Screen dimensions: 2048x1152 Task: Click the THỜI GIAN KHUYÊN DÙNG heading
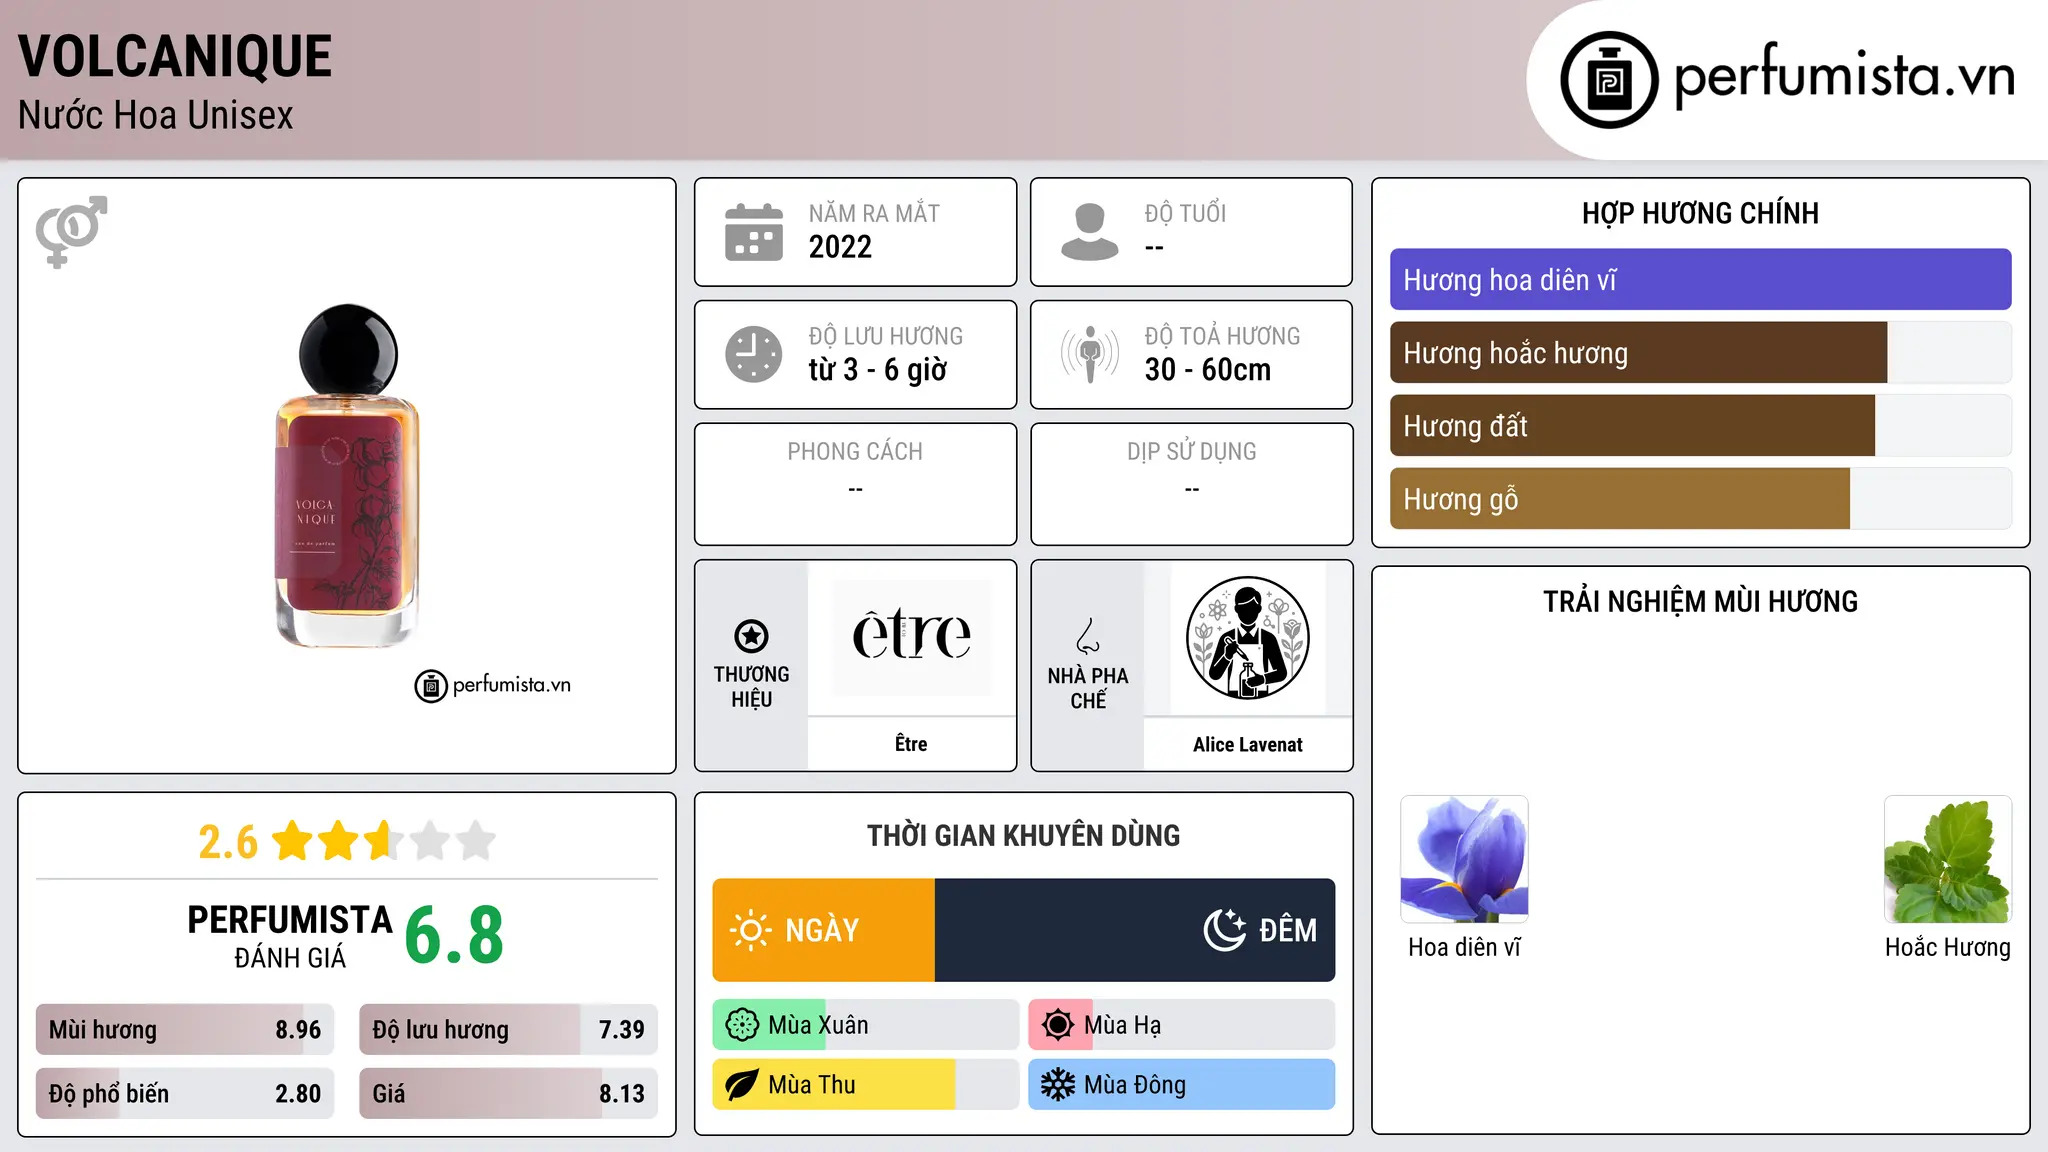(x=1023, y=836)
